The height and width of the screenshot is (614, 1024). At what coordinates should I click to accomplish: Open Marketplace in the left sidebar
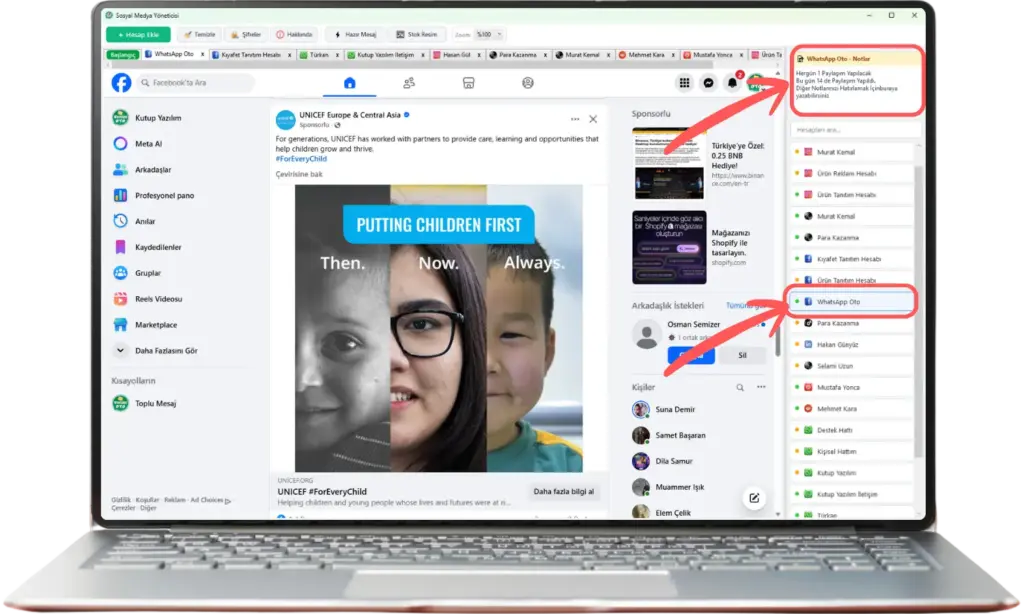pos(145,325)
